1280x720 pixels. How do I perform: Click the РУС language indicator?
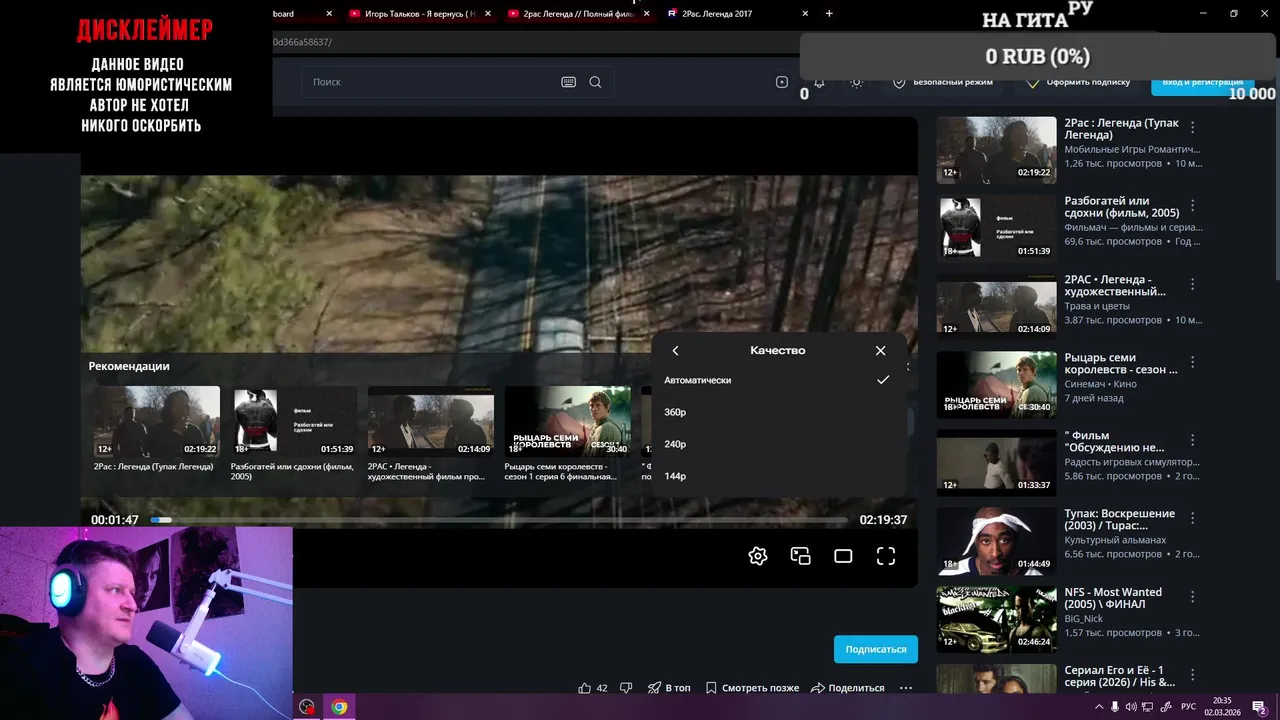point(1188,707)
